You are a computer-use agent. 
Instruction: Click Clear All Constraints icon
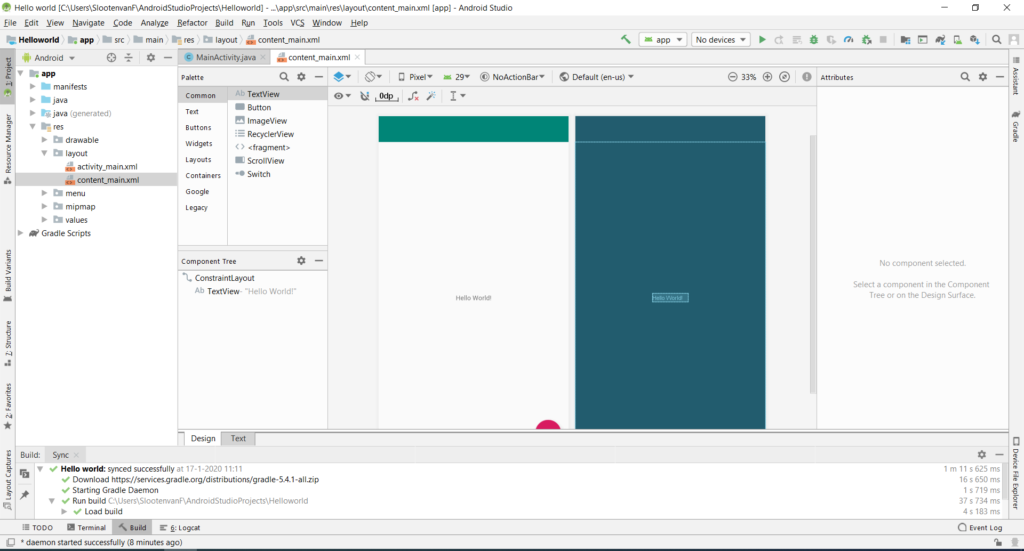tap(413, 96)
